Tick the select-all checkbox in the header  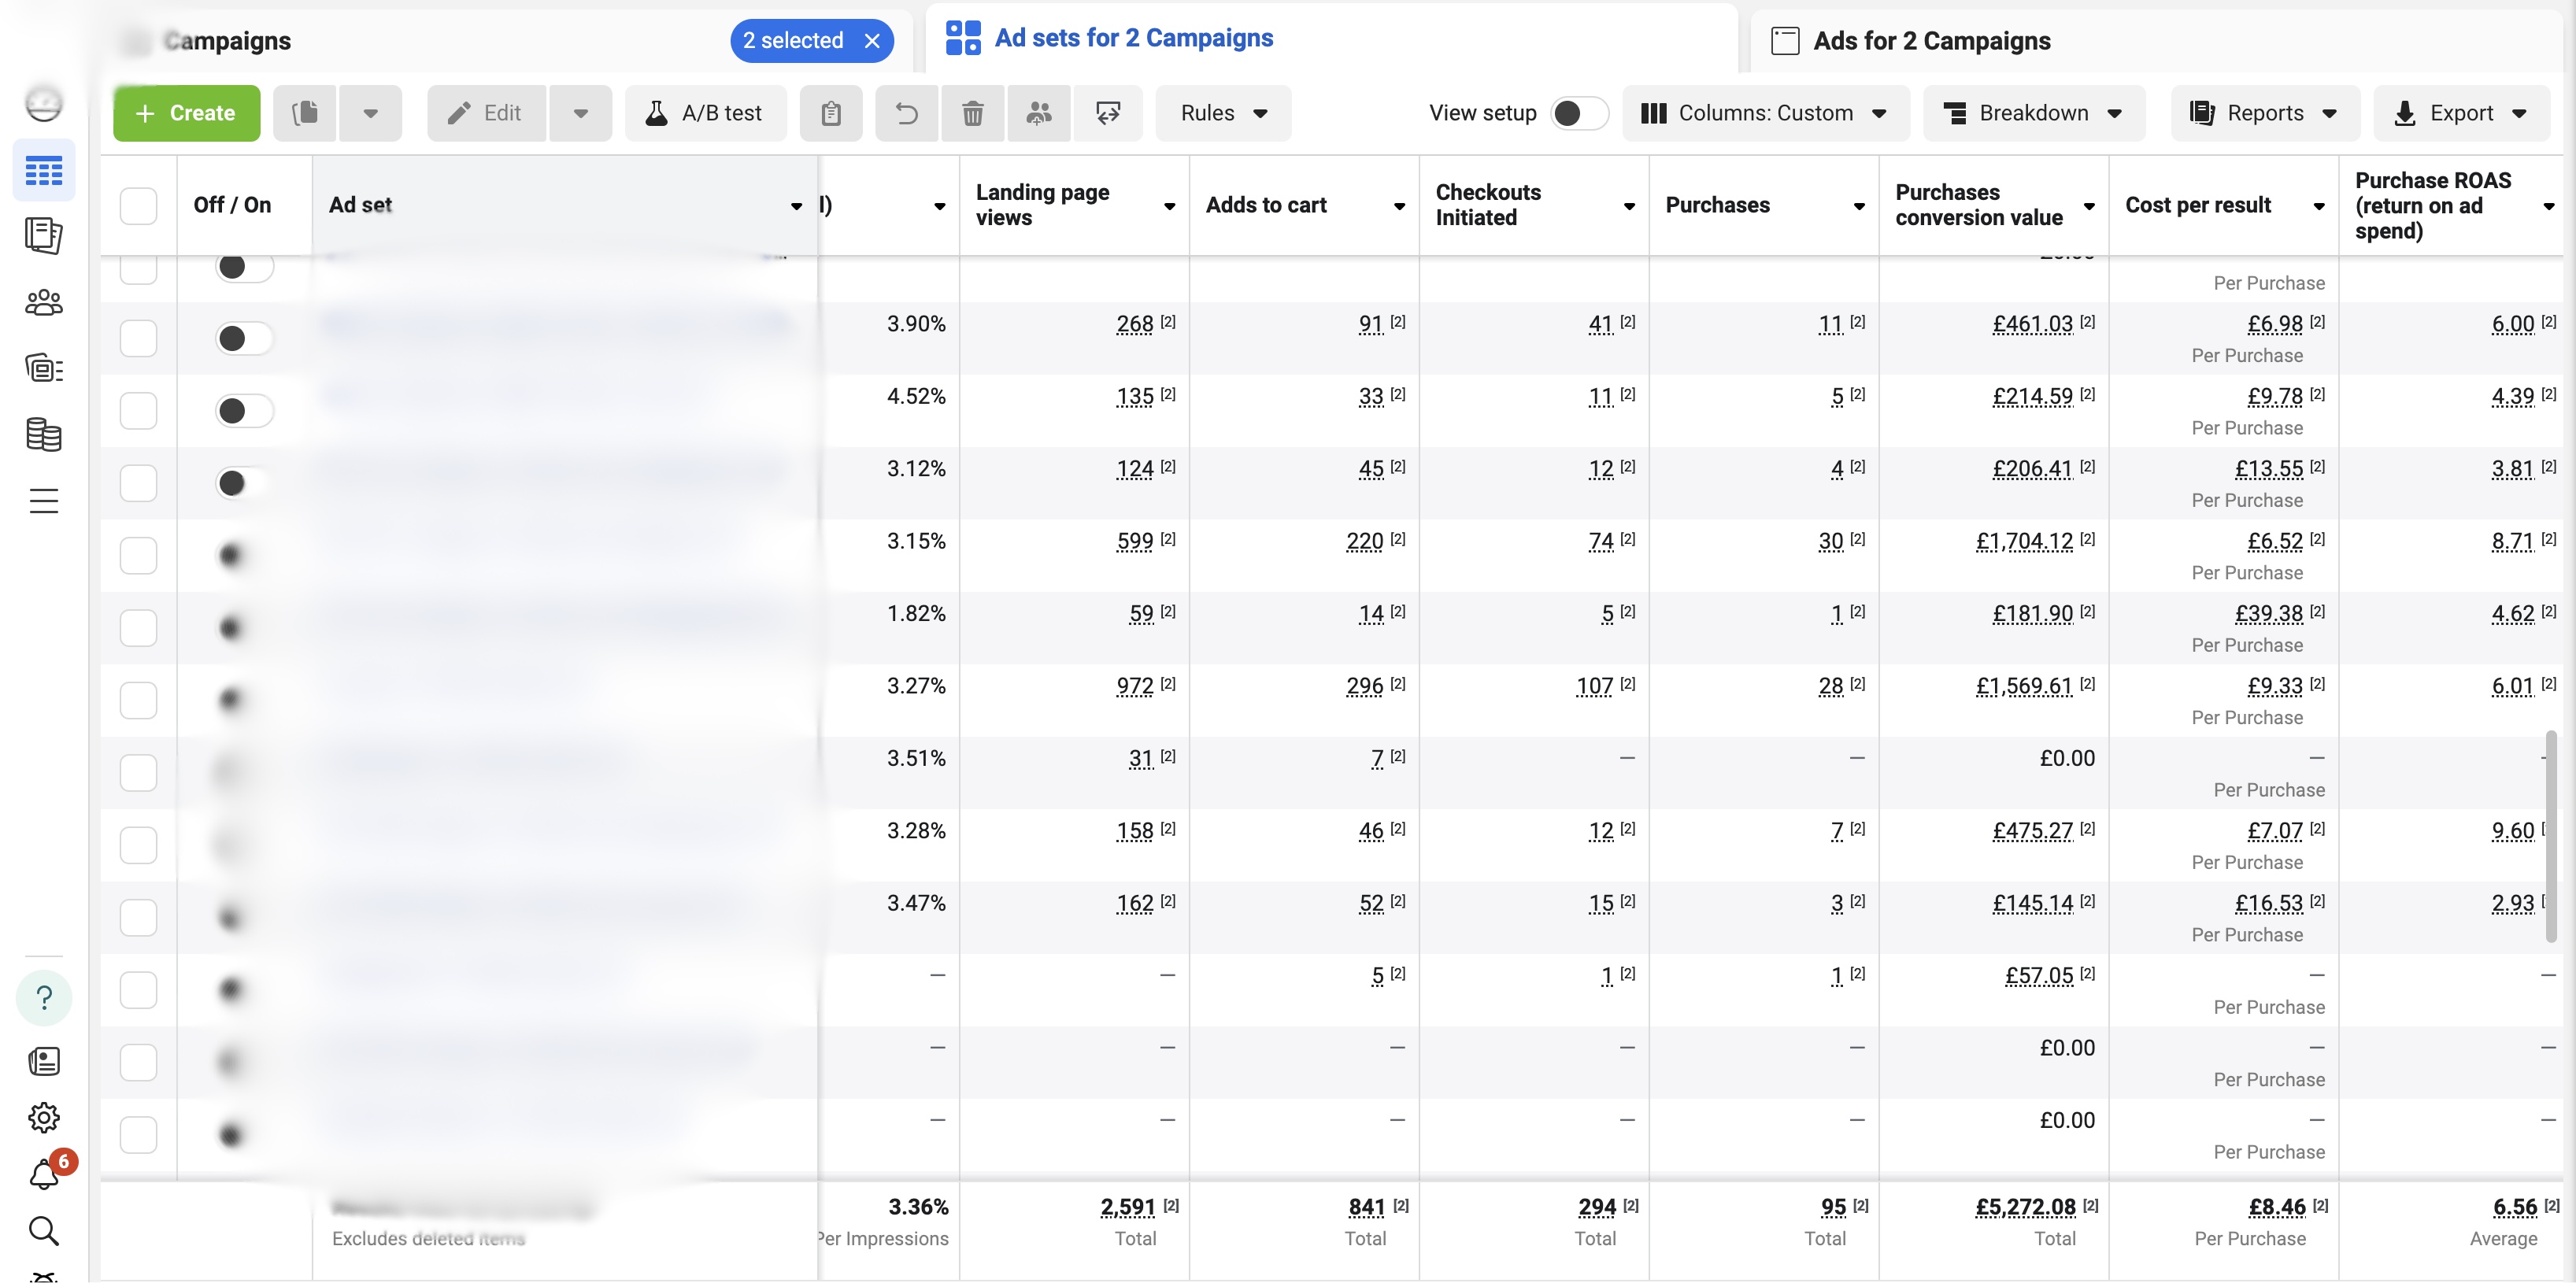(138, 206)
